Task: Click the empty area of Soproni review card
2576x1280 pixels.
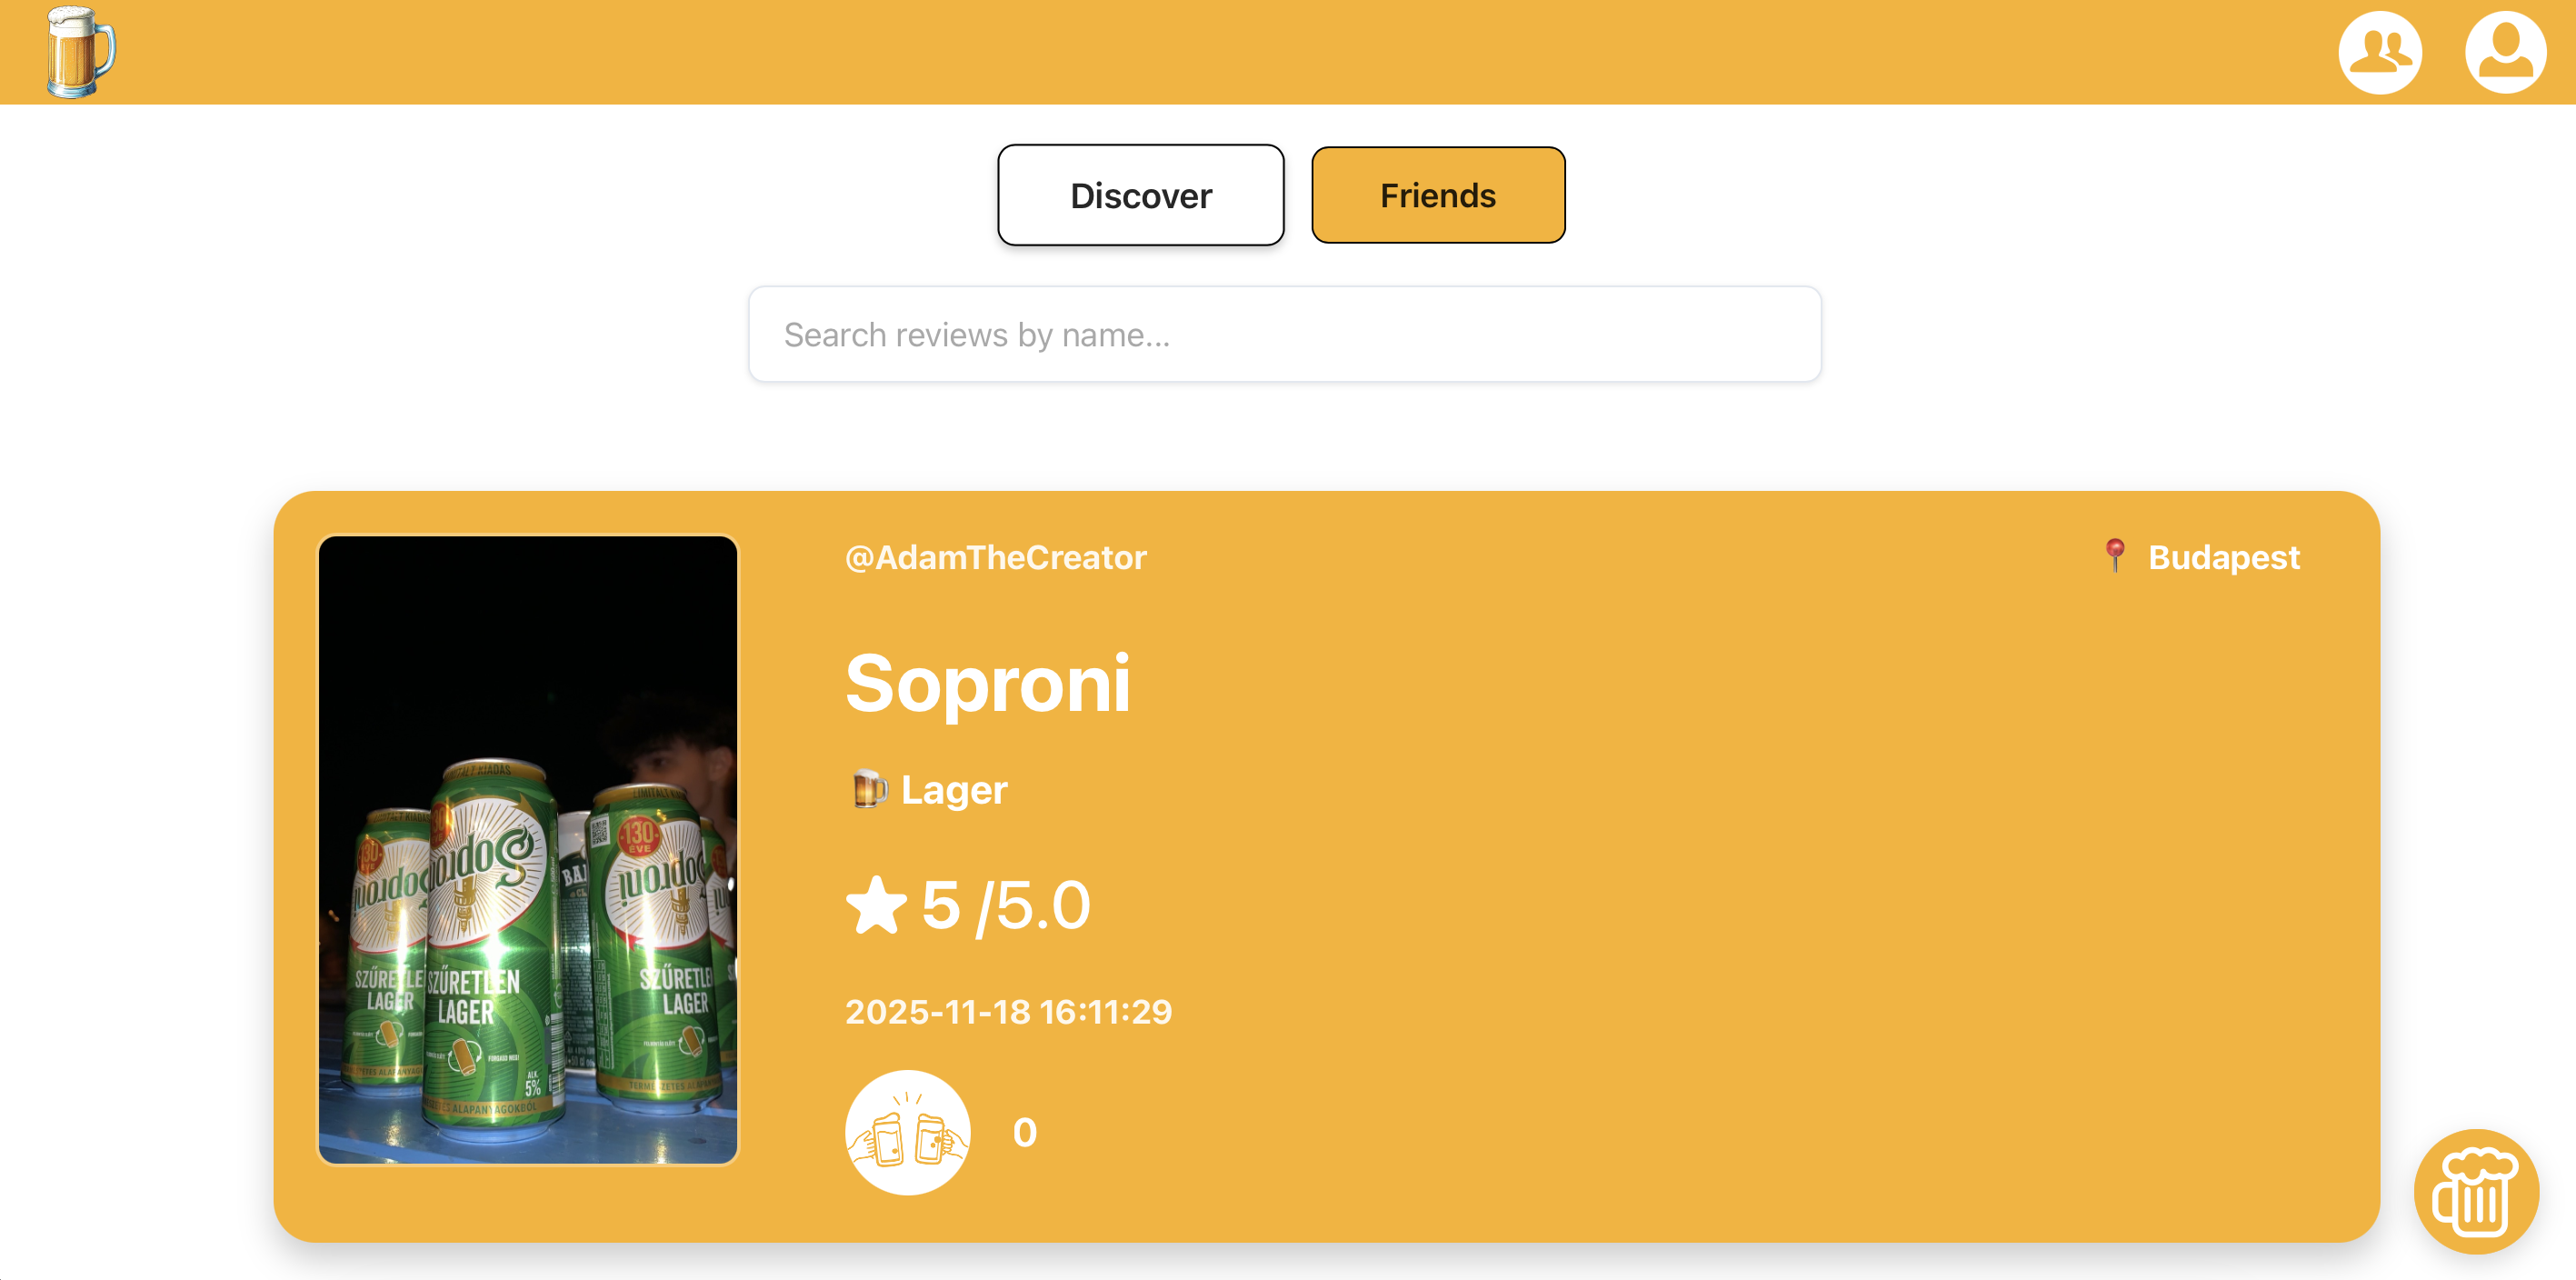Action: (1700, 900)
